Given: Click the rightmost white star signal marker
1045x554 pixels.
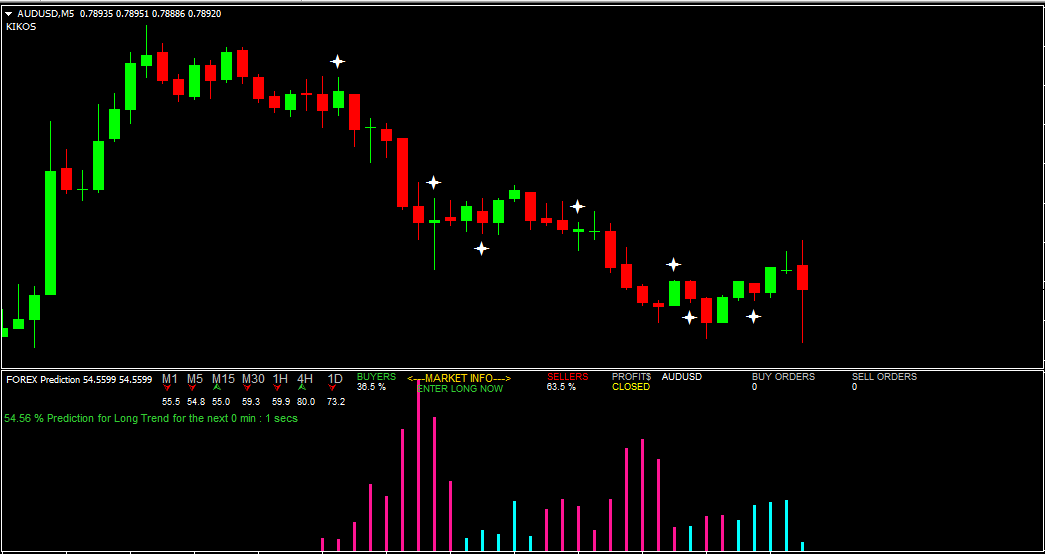Looking at the screenshot, I should point(753,317).
